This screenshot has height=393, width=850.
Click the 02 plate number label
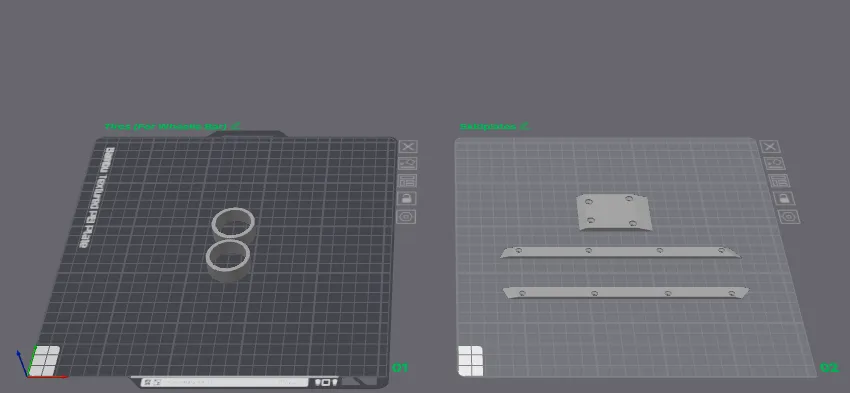pyautogui.click(x=829, y=368)
